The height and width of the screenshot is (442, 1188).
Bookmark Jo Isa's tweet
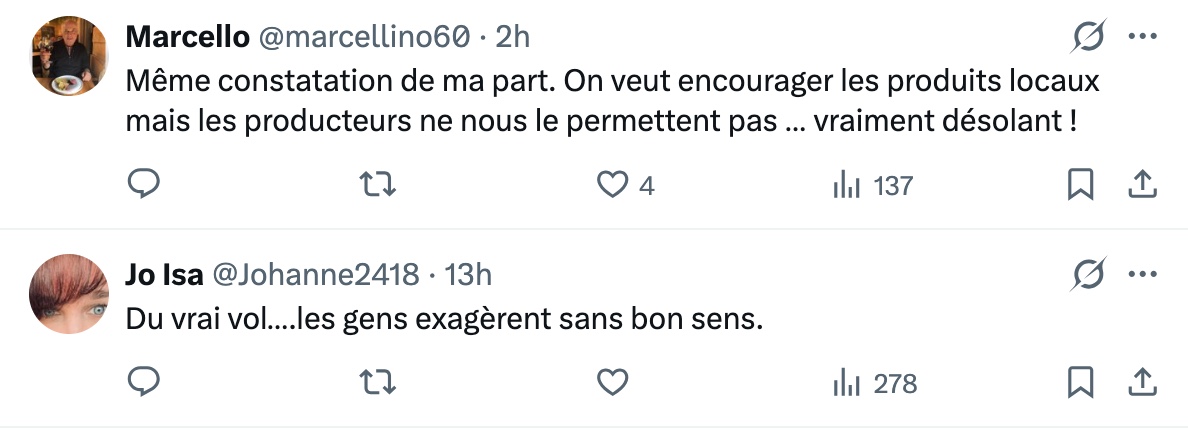pyautogui.click(x=1080, y=382)
